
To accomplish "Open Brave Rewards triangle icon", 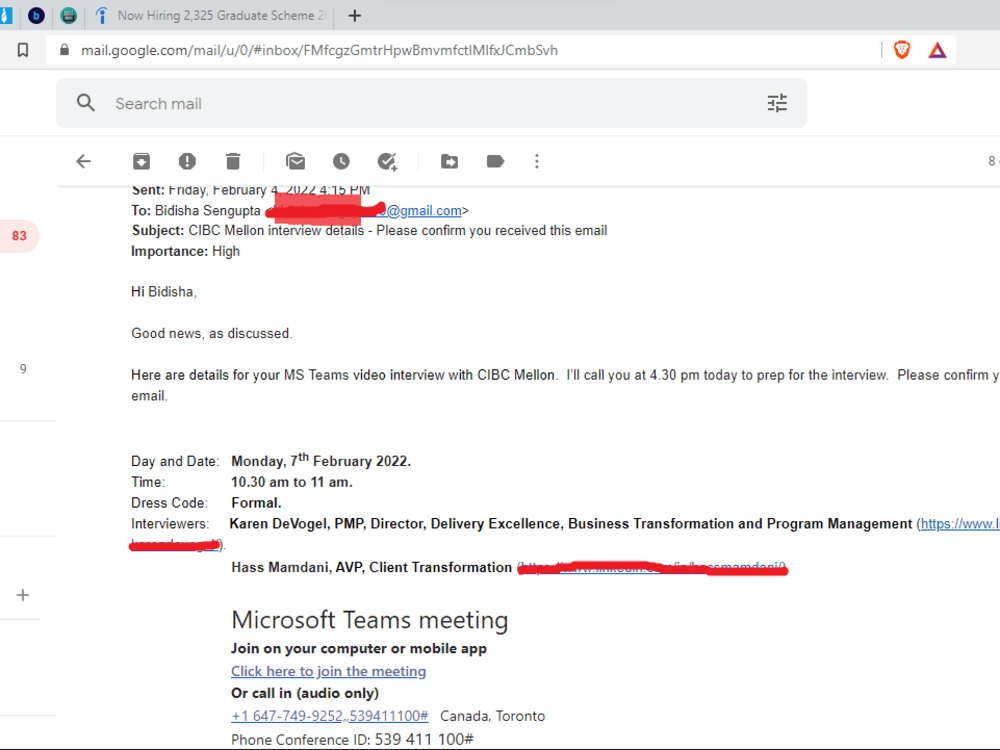I will click(x=937, y=50).
